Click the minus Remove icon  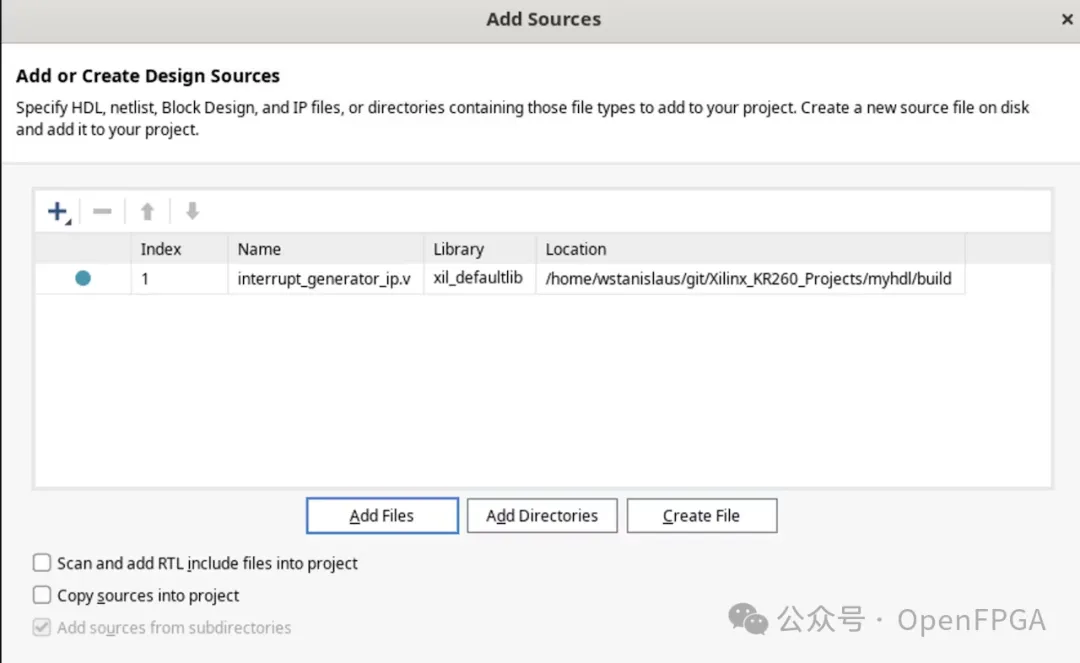click(102, 211)
